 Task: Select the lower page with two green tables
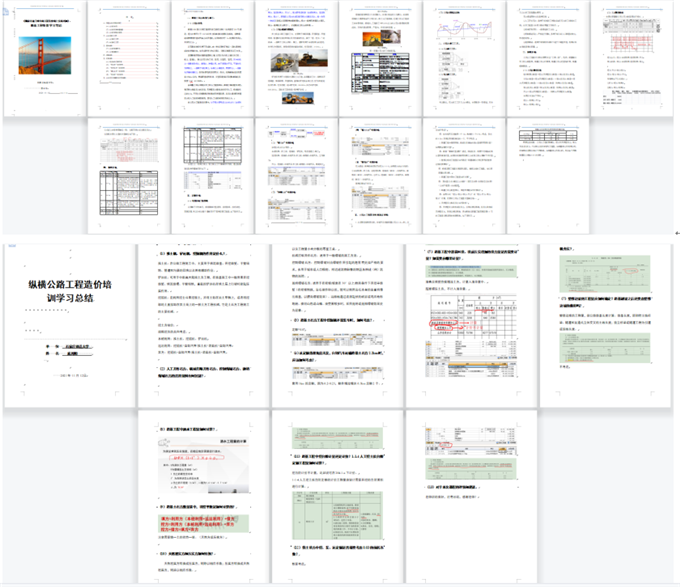tap(605, 326)
